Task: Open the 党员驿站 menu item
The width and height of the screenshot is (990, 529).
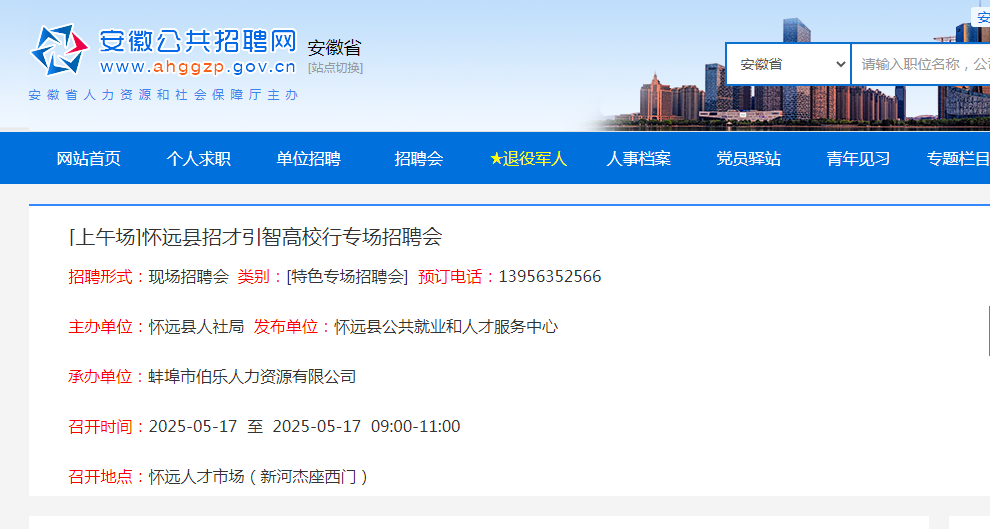Action: 748,158
